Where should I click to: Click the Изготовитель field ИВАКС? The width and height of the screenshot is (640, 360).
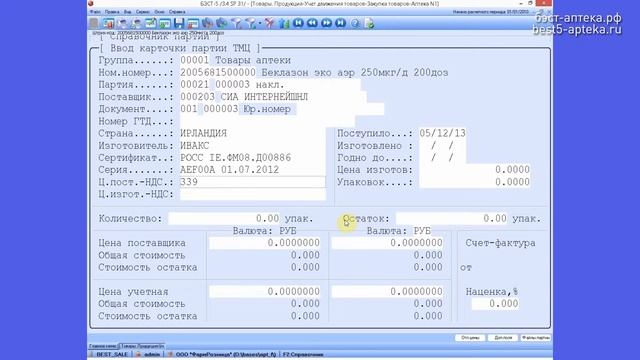coord(253,145)
